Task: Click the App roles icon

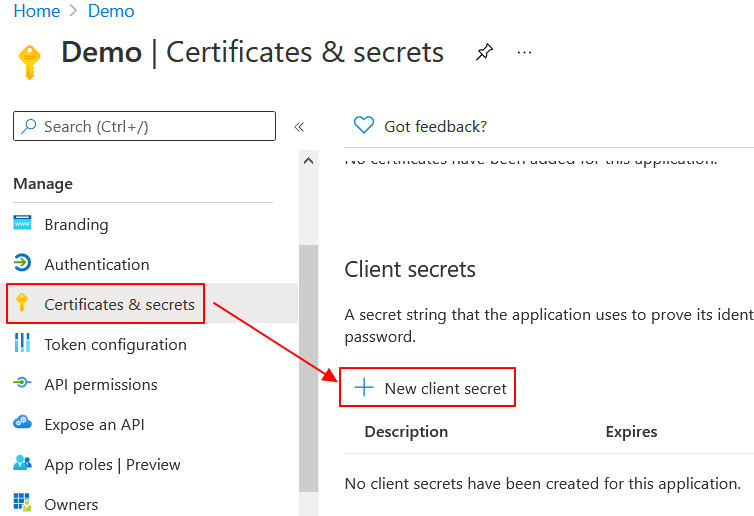Action: tap(23, 464)
